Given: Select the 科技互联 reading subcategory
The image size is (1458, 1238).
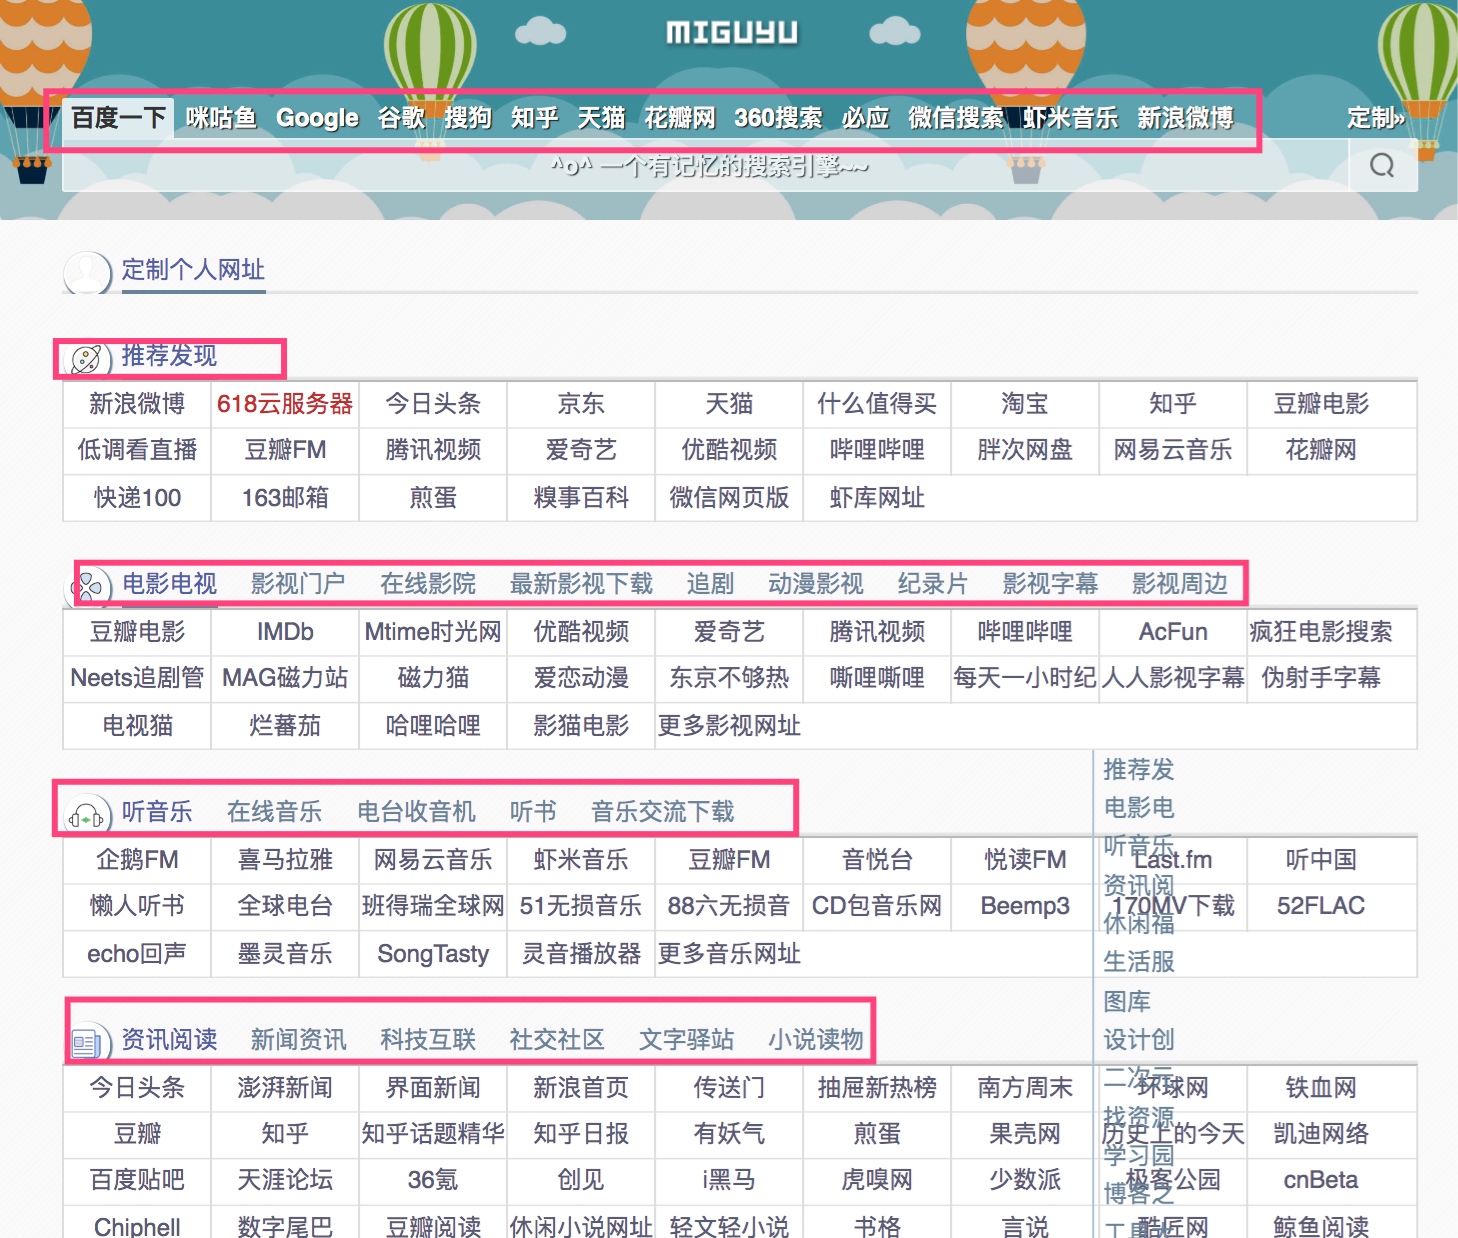Looking at the screenshot, I should [428, 1040].
